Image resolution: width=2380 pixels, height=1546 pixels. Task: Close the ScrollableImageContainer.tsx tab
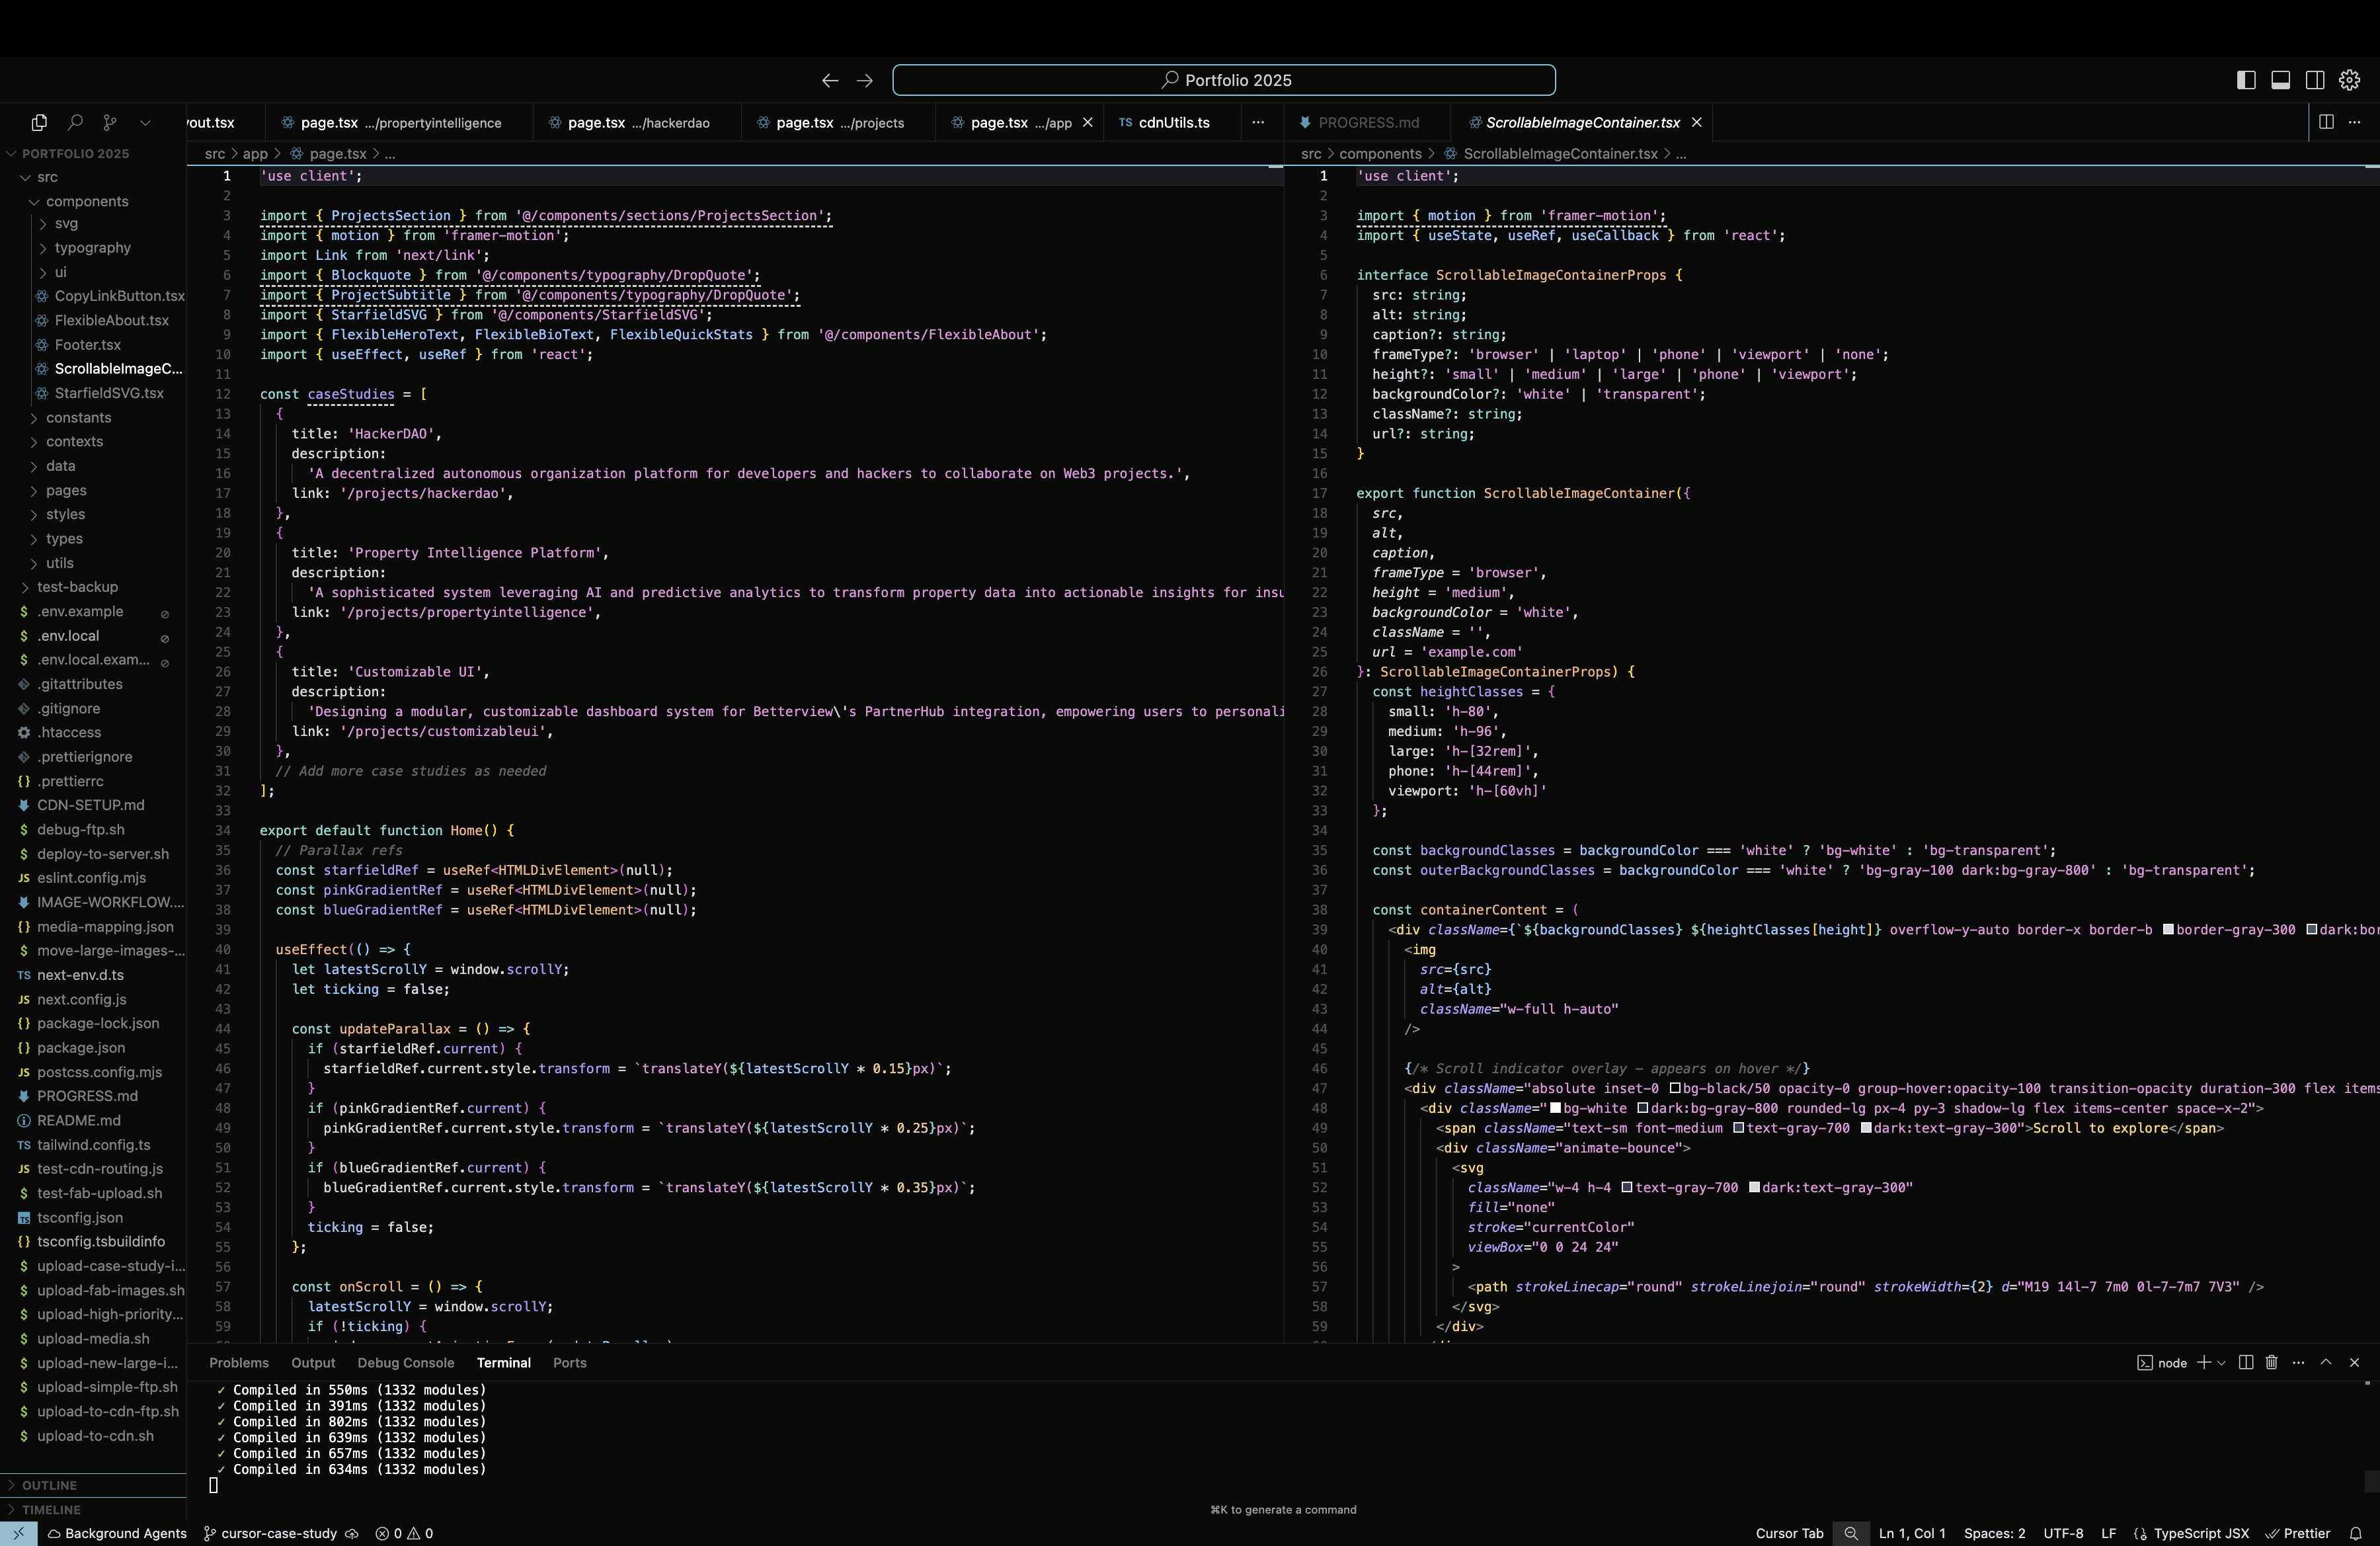(1696, 122)
